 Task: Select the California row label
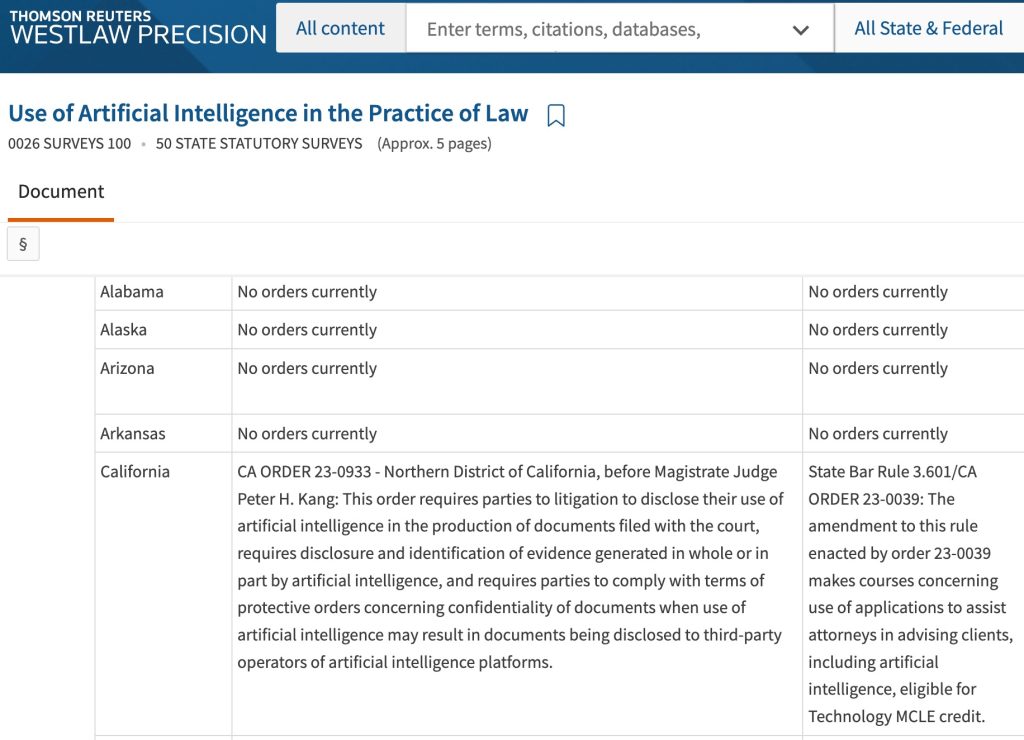[135, 472]
